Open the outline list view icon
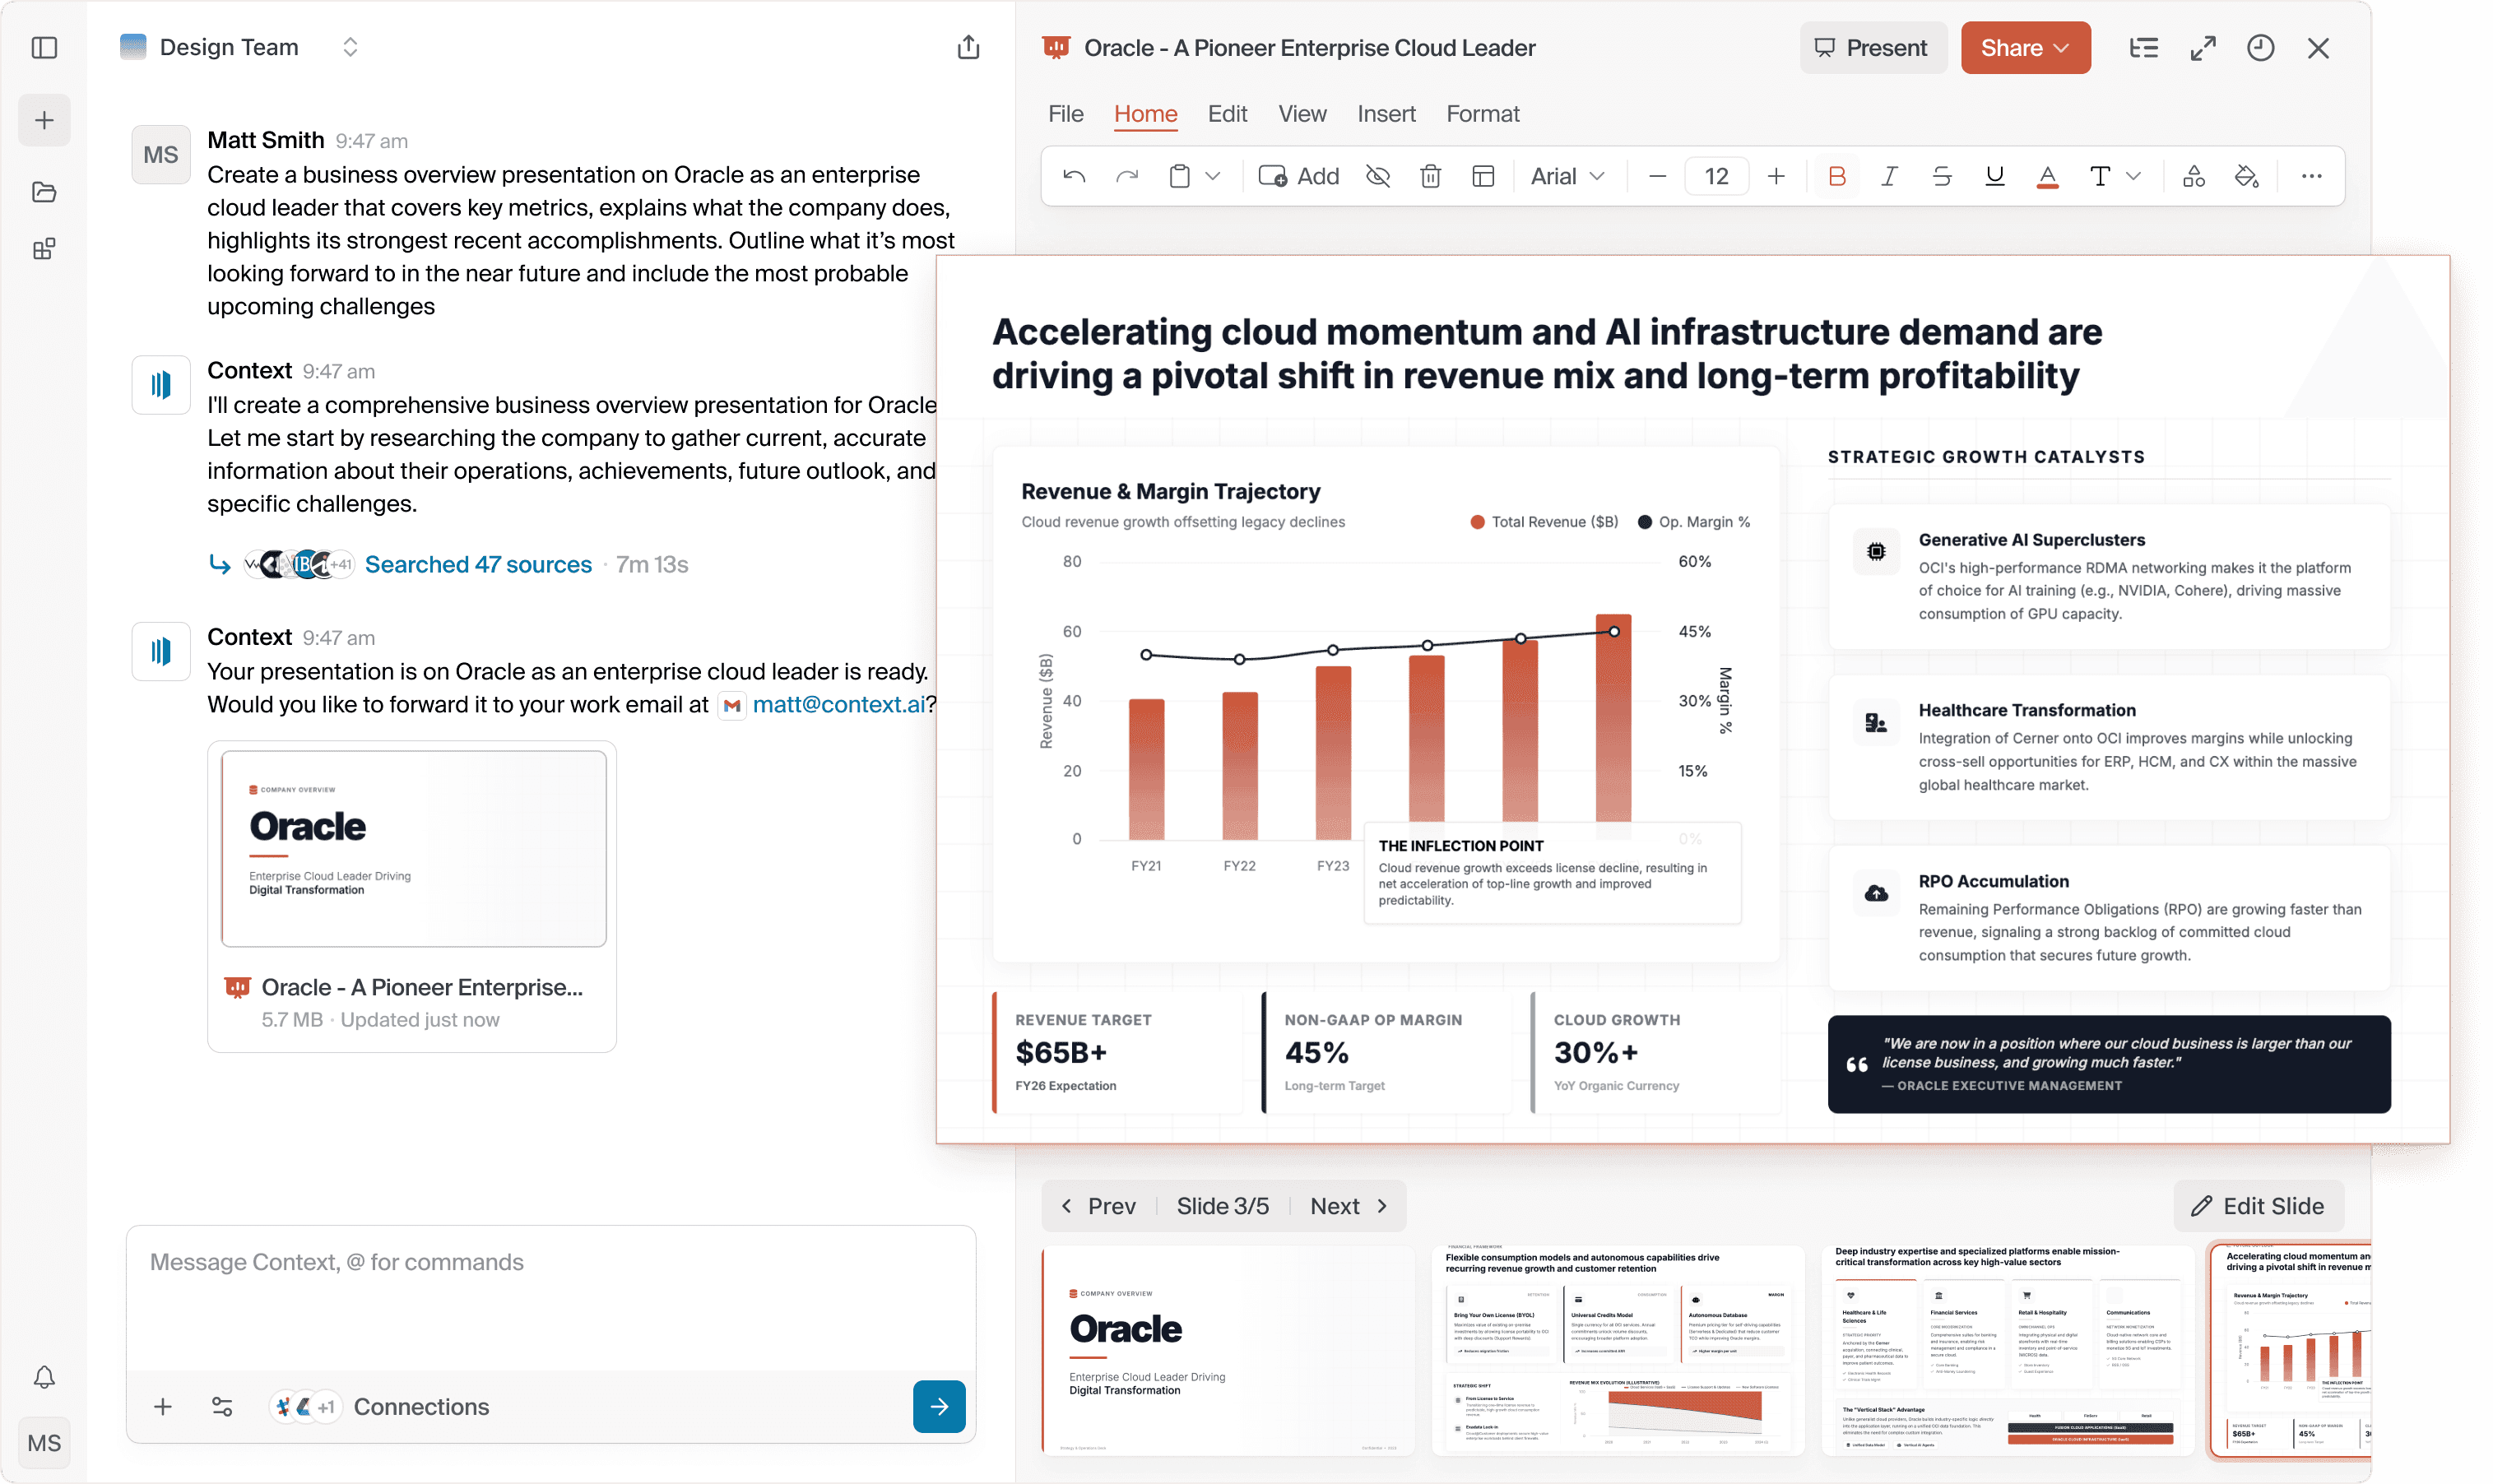This screenshot has height=1484, width=2493. click(2143, 48)
